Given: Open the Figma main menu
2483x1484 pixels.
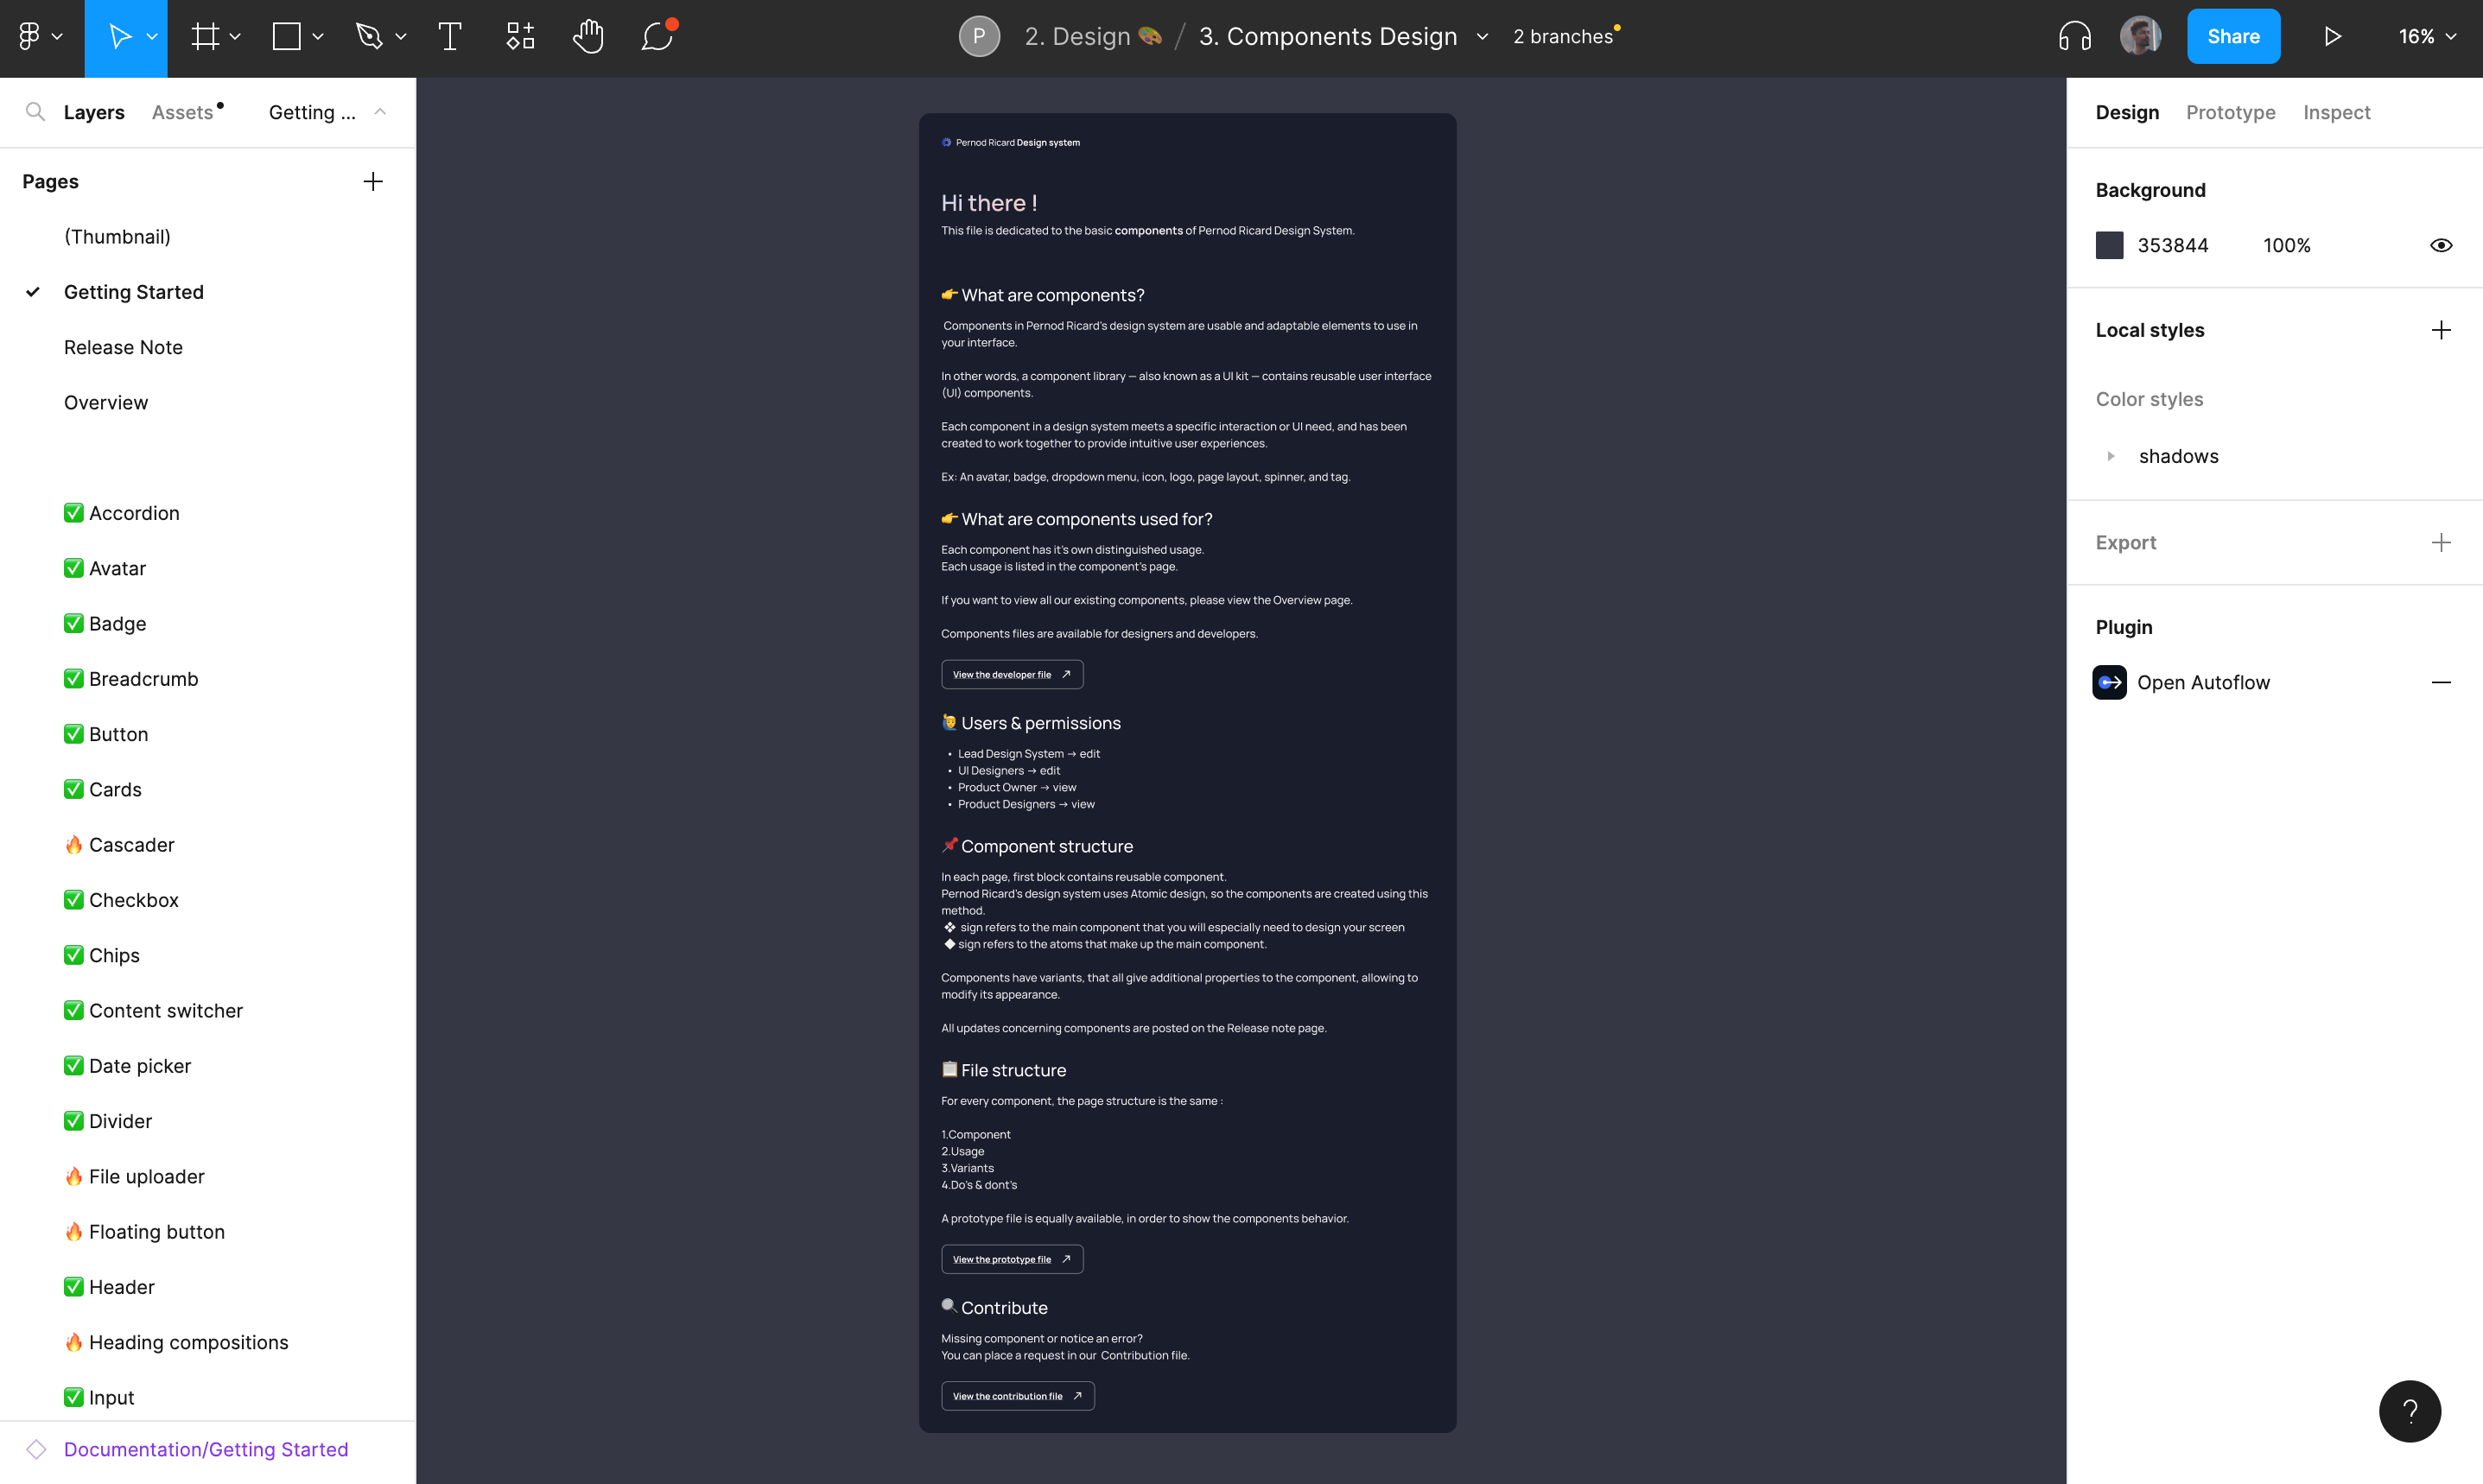Looking at the screenshot, I should tap(38, 37).
